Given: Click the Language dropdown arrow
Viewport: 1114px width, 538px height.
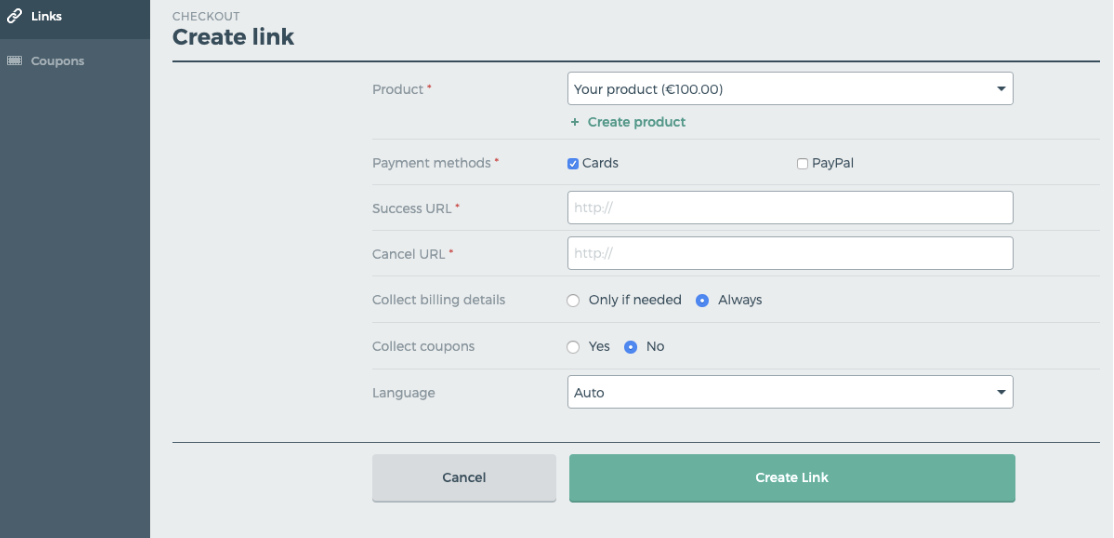Looking at the screenshot, I should 1001,393.
